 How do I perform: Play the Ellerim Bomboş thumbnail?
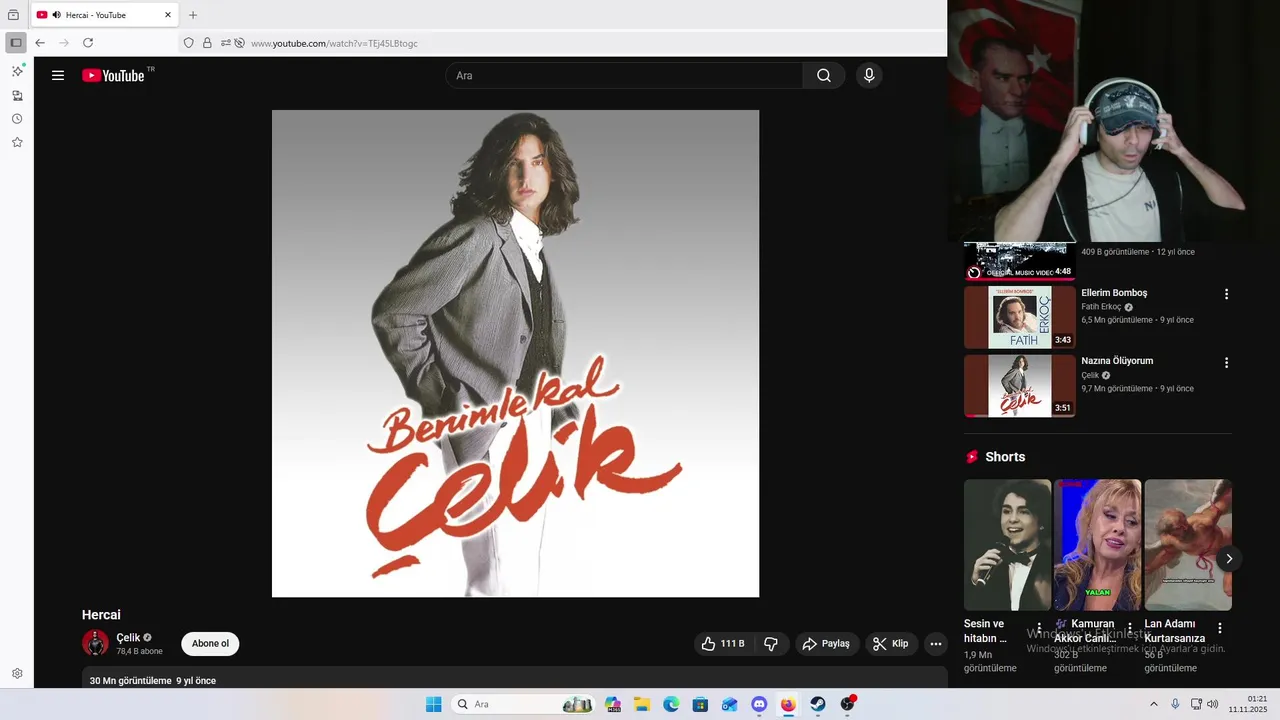coord(1020,317)
